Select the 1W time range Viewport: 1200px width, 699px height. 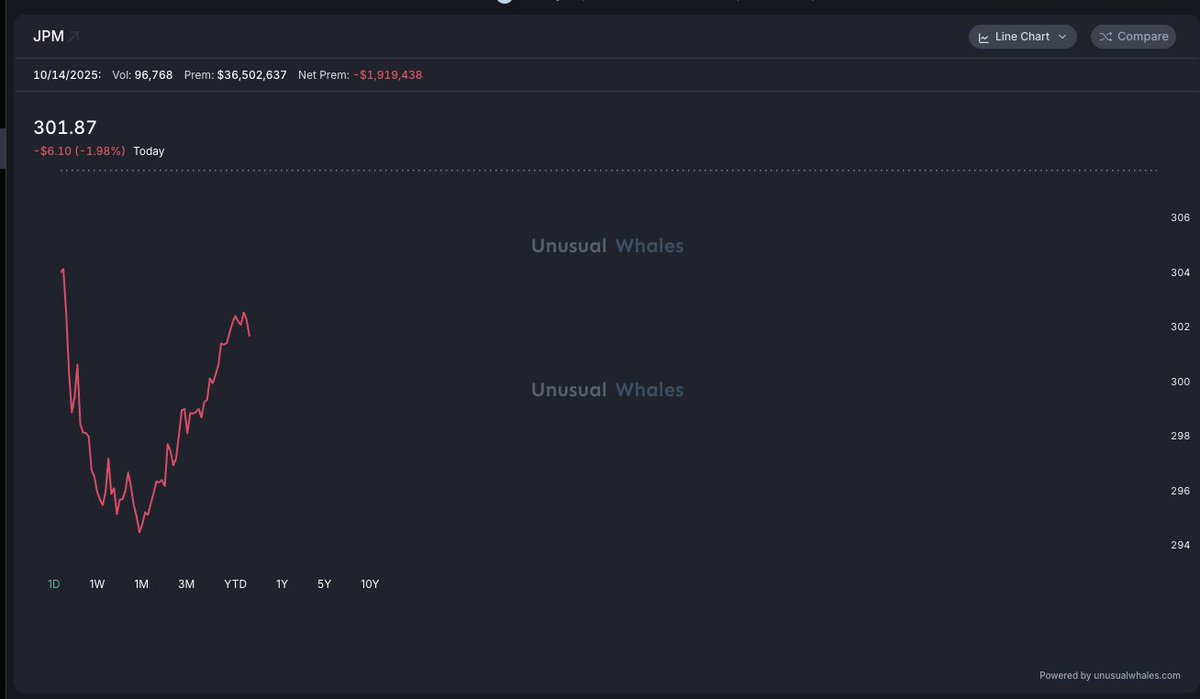[x=97, y=584]
